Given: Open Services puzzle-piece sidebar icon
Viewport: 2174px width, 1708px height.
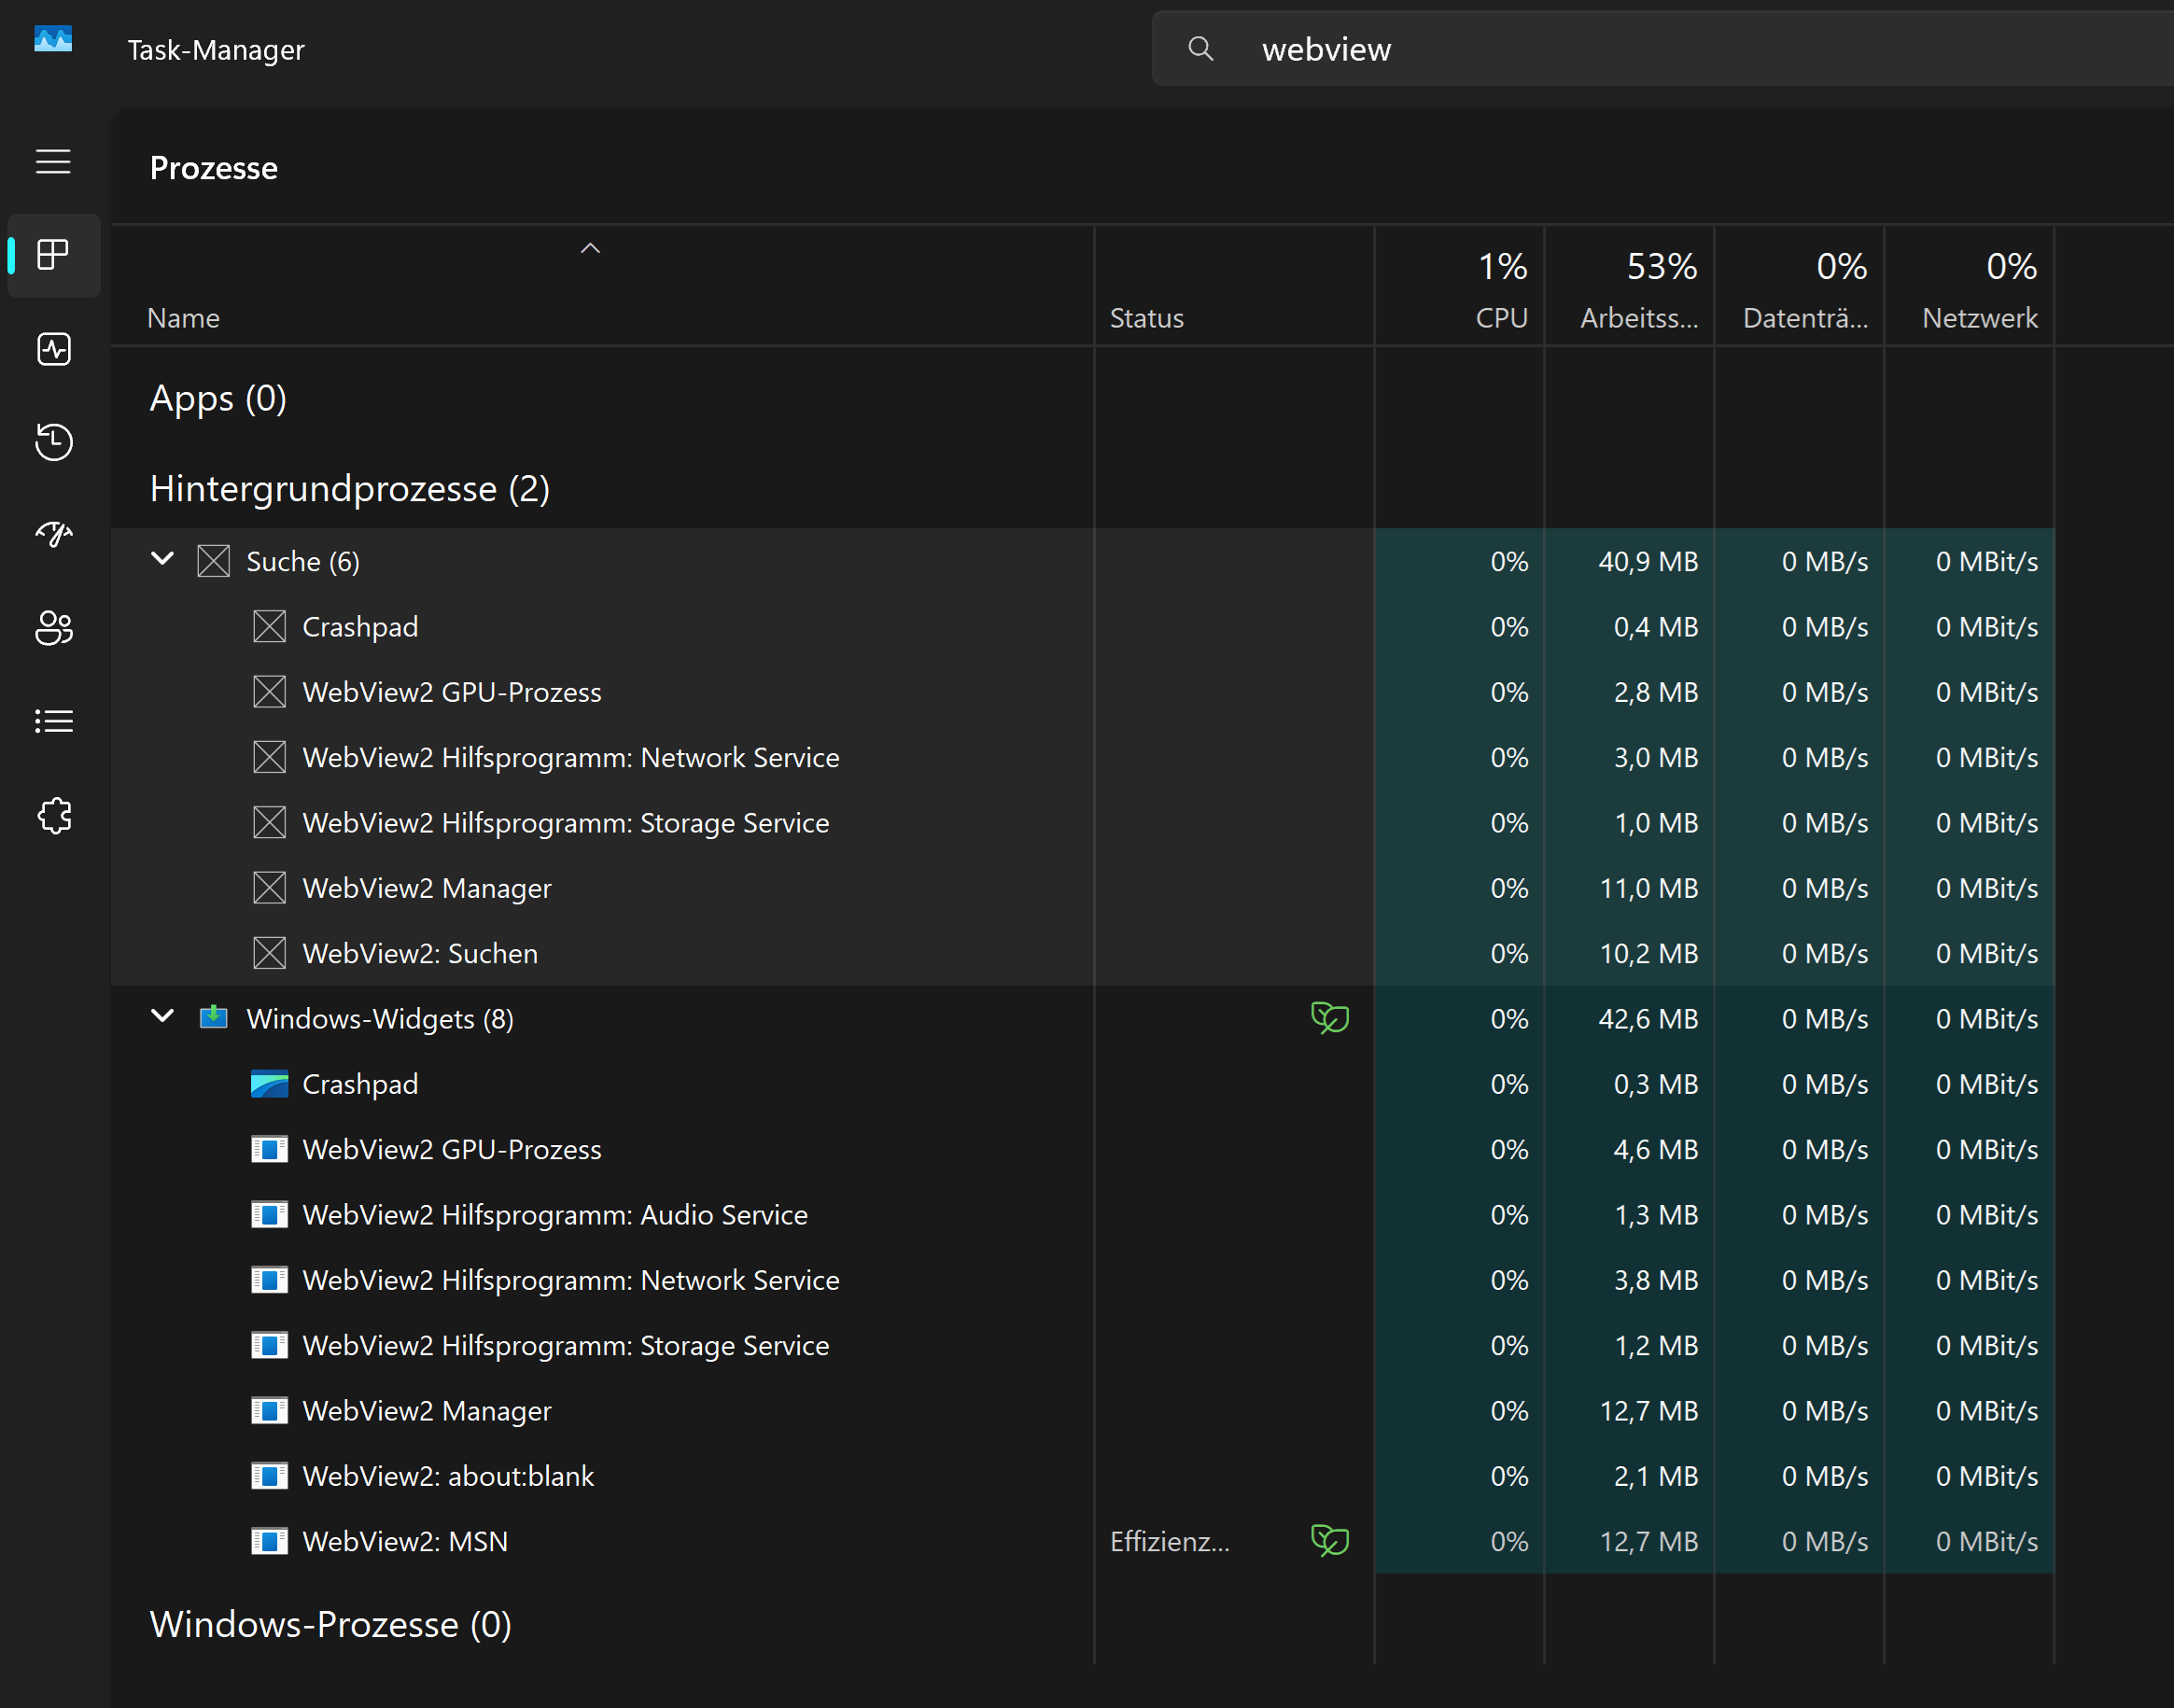Looking at the screenshot, I should point(53,815).
